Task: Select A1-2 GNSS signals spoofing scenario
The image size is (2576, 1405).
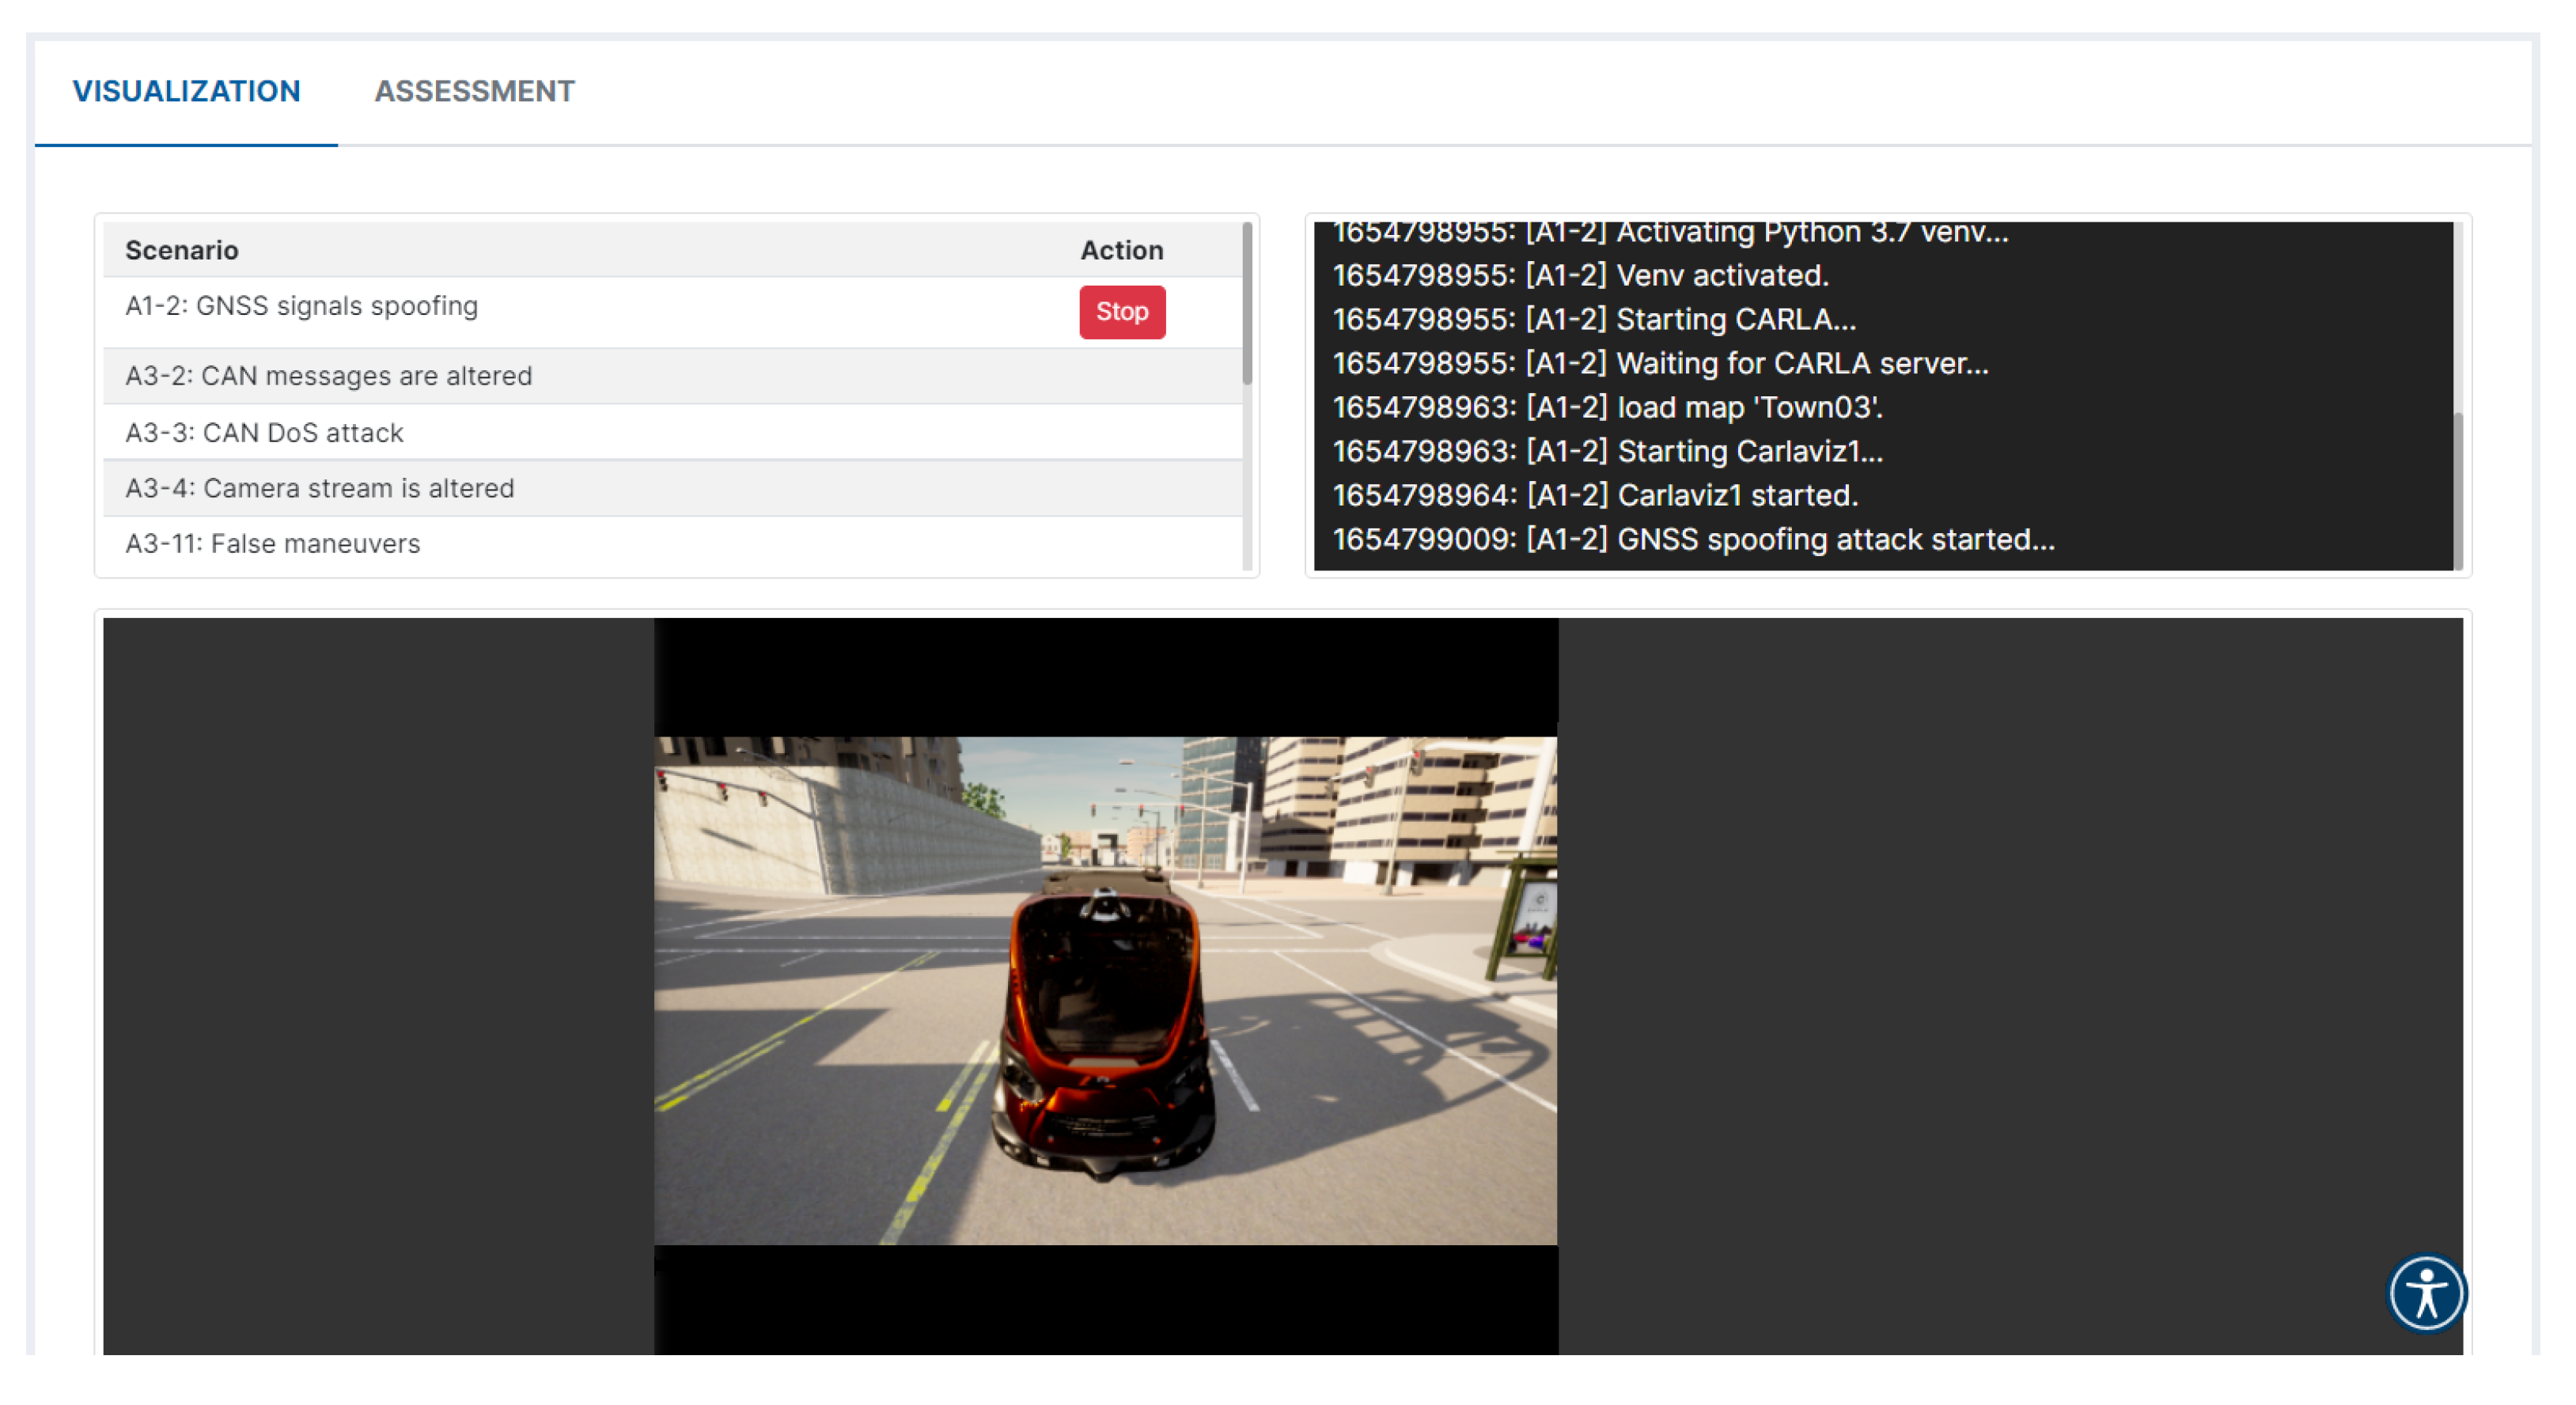Action: (x=301, y=306)
